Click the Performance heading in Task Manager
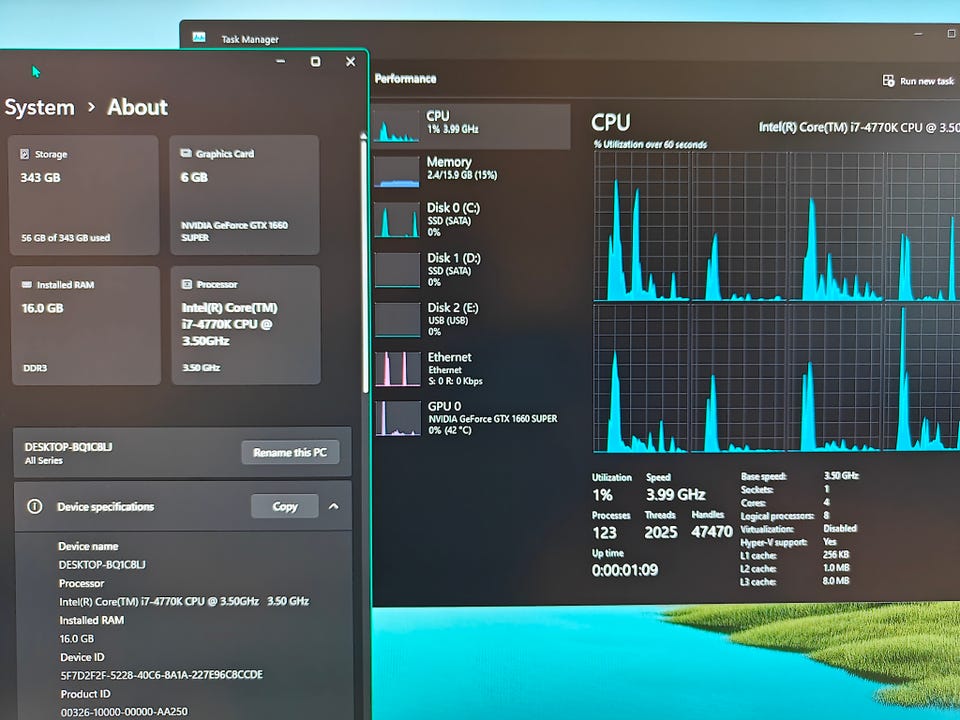Screen dimensions: 960x720 pos(405,78)
